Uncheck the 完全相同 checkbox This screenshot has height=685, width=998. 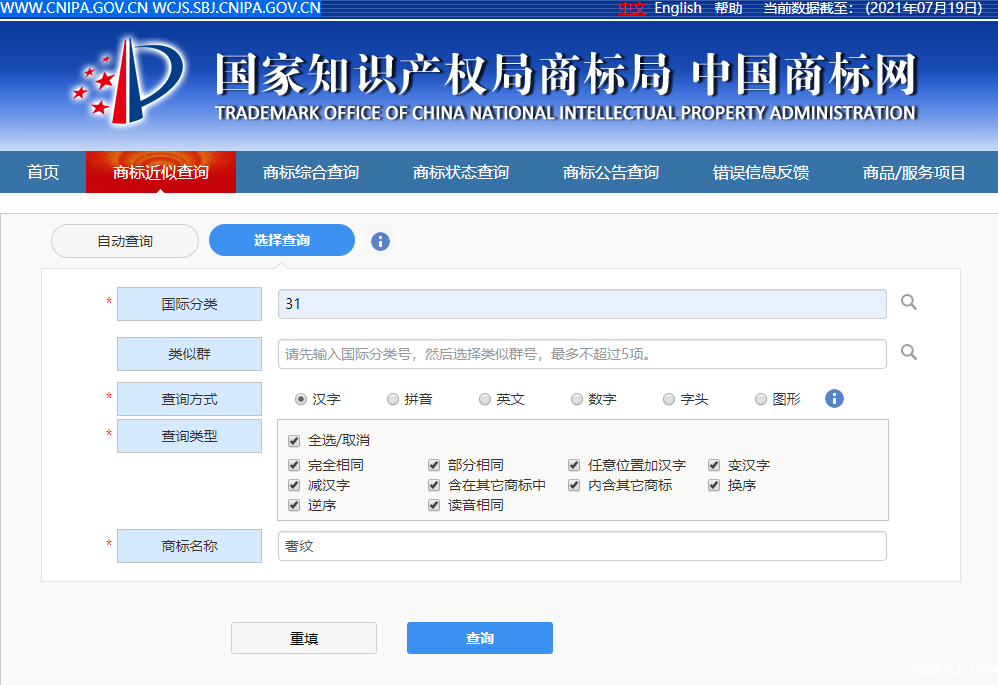click(x=294, y=465)
